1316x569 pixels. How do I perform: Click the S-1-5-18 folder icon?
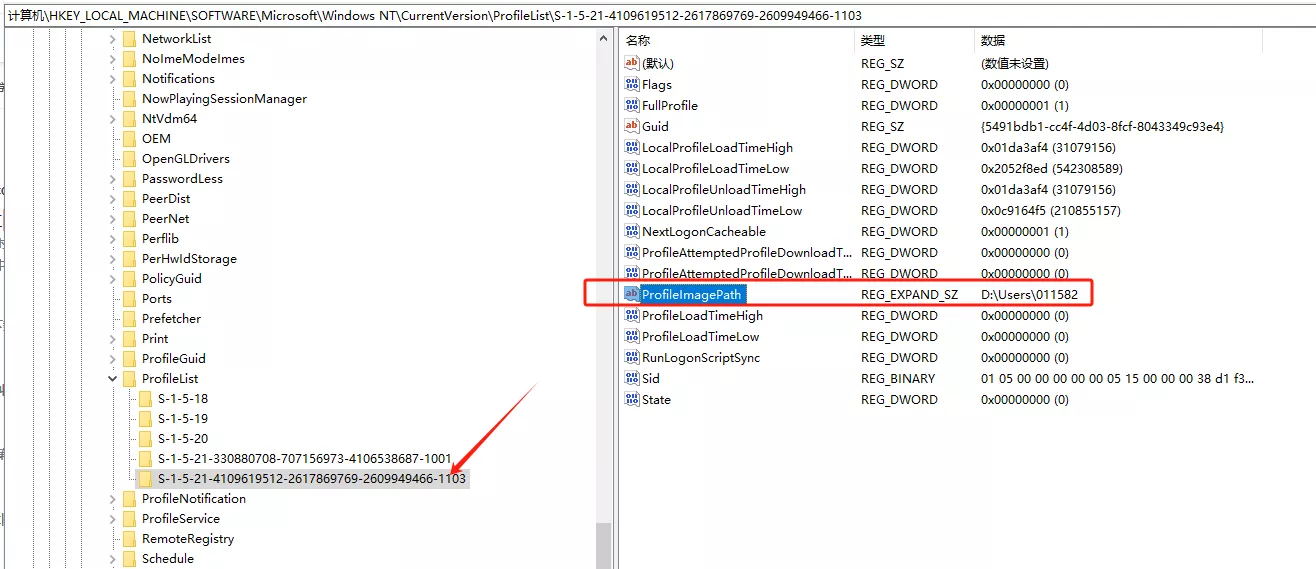pyautogui.click(x=145, y=398)
